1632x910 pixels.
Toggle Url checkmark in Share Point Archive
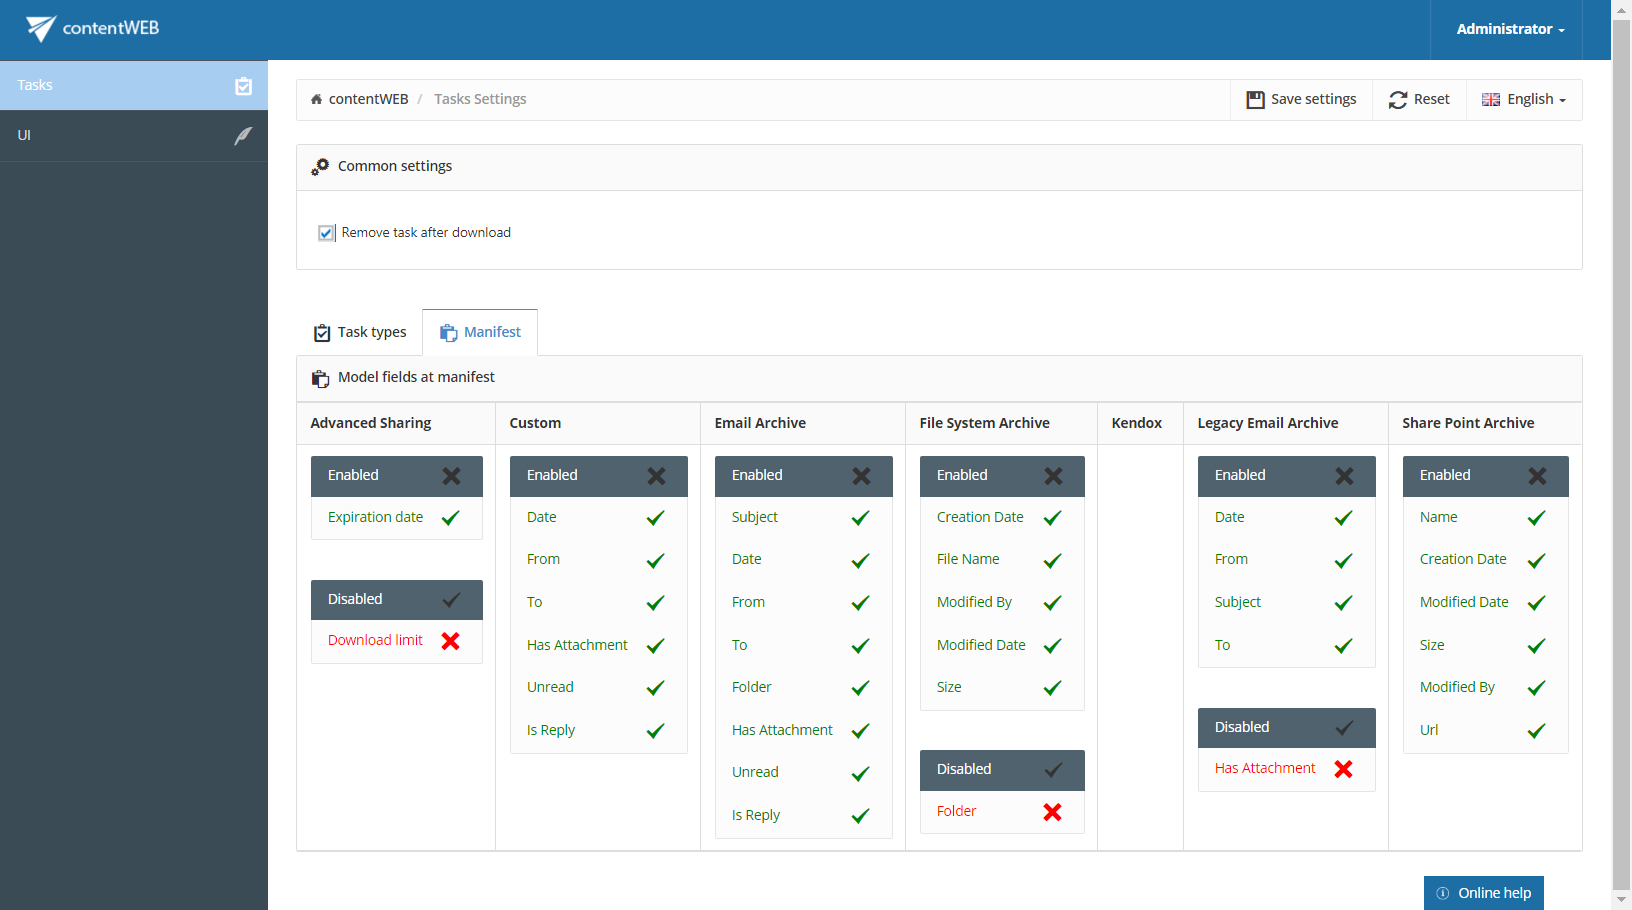click(x=1537, y=731)
